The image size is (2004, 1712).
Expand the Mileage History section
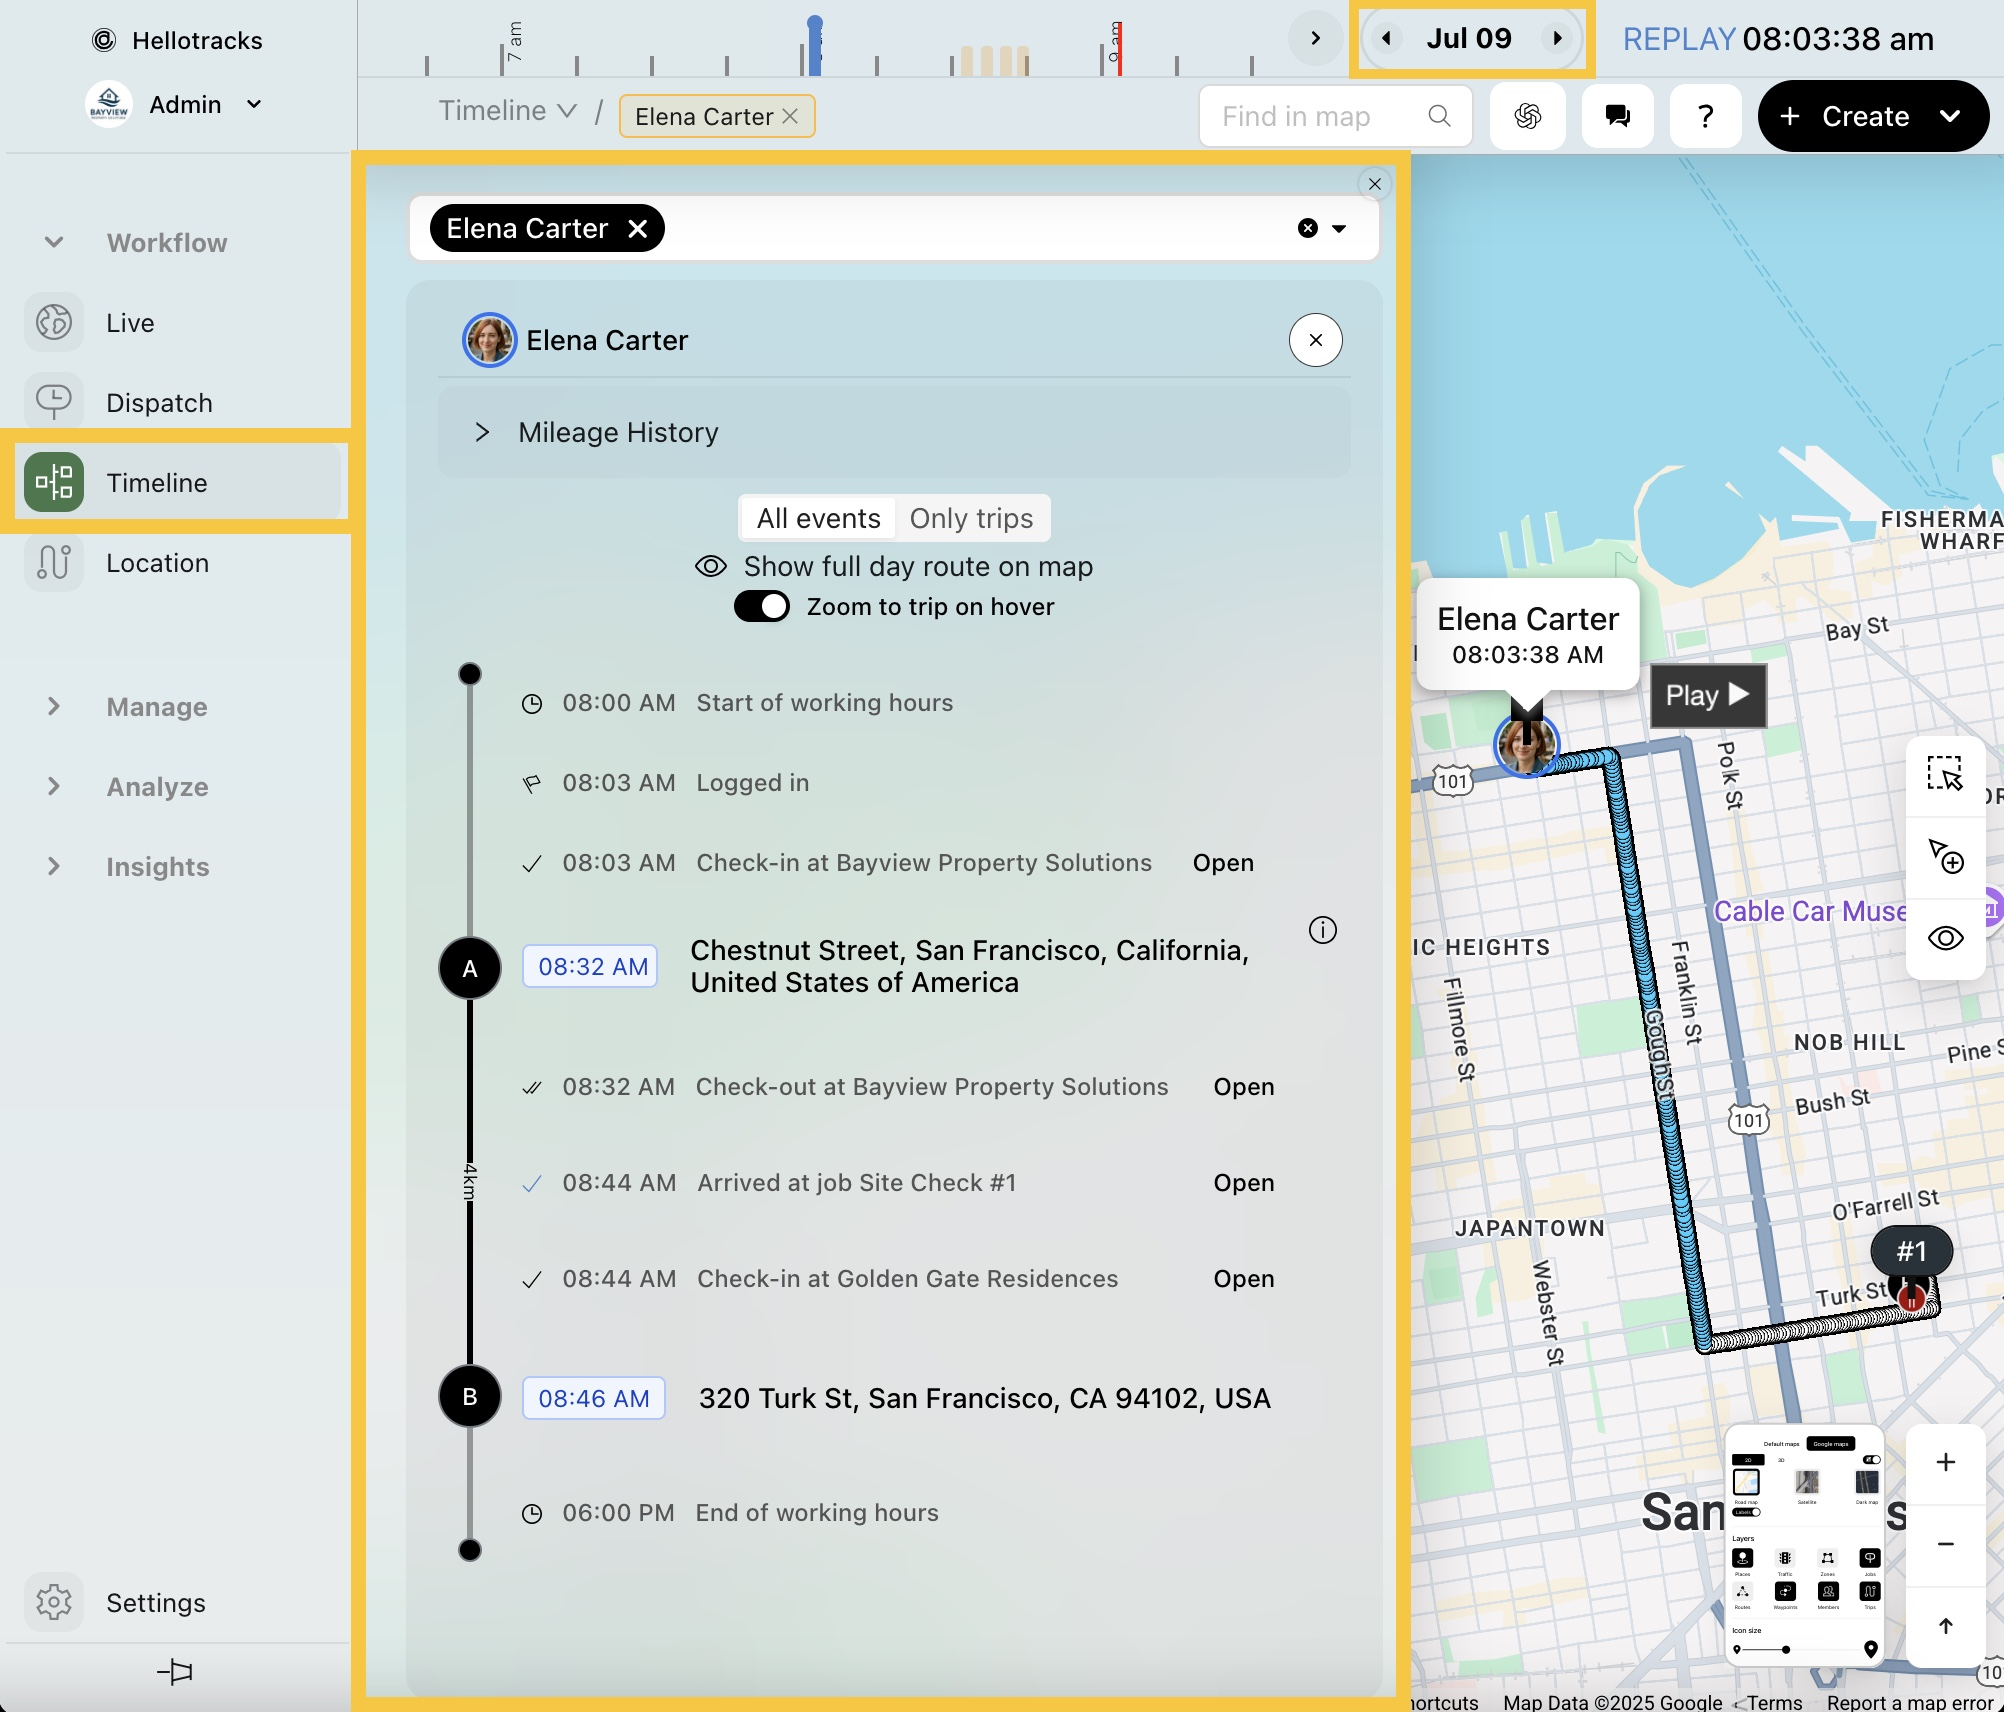click(x=894, y=432)
